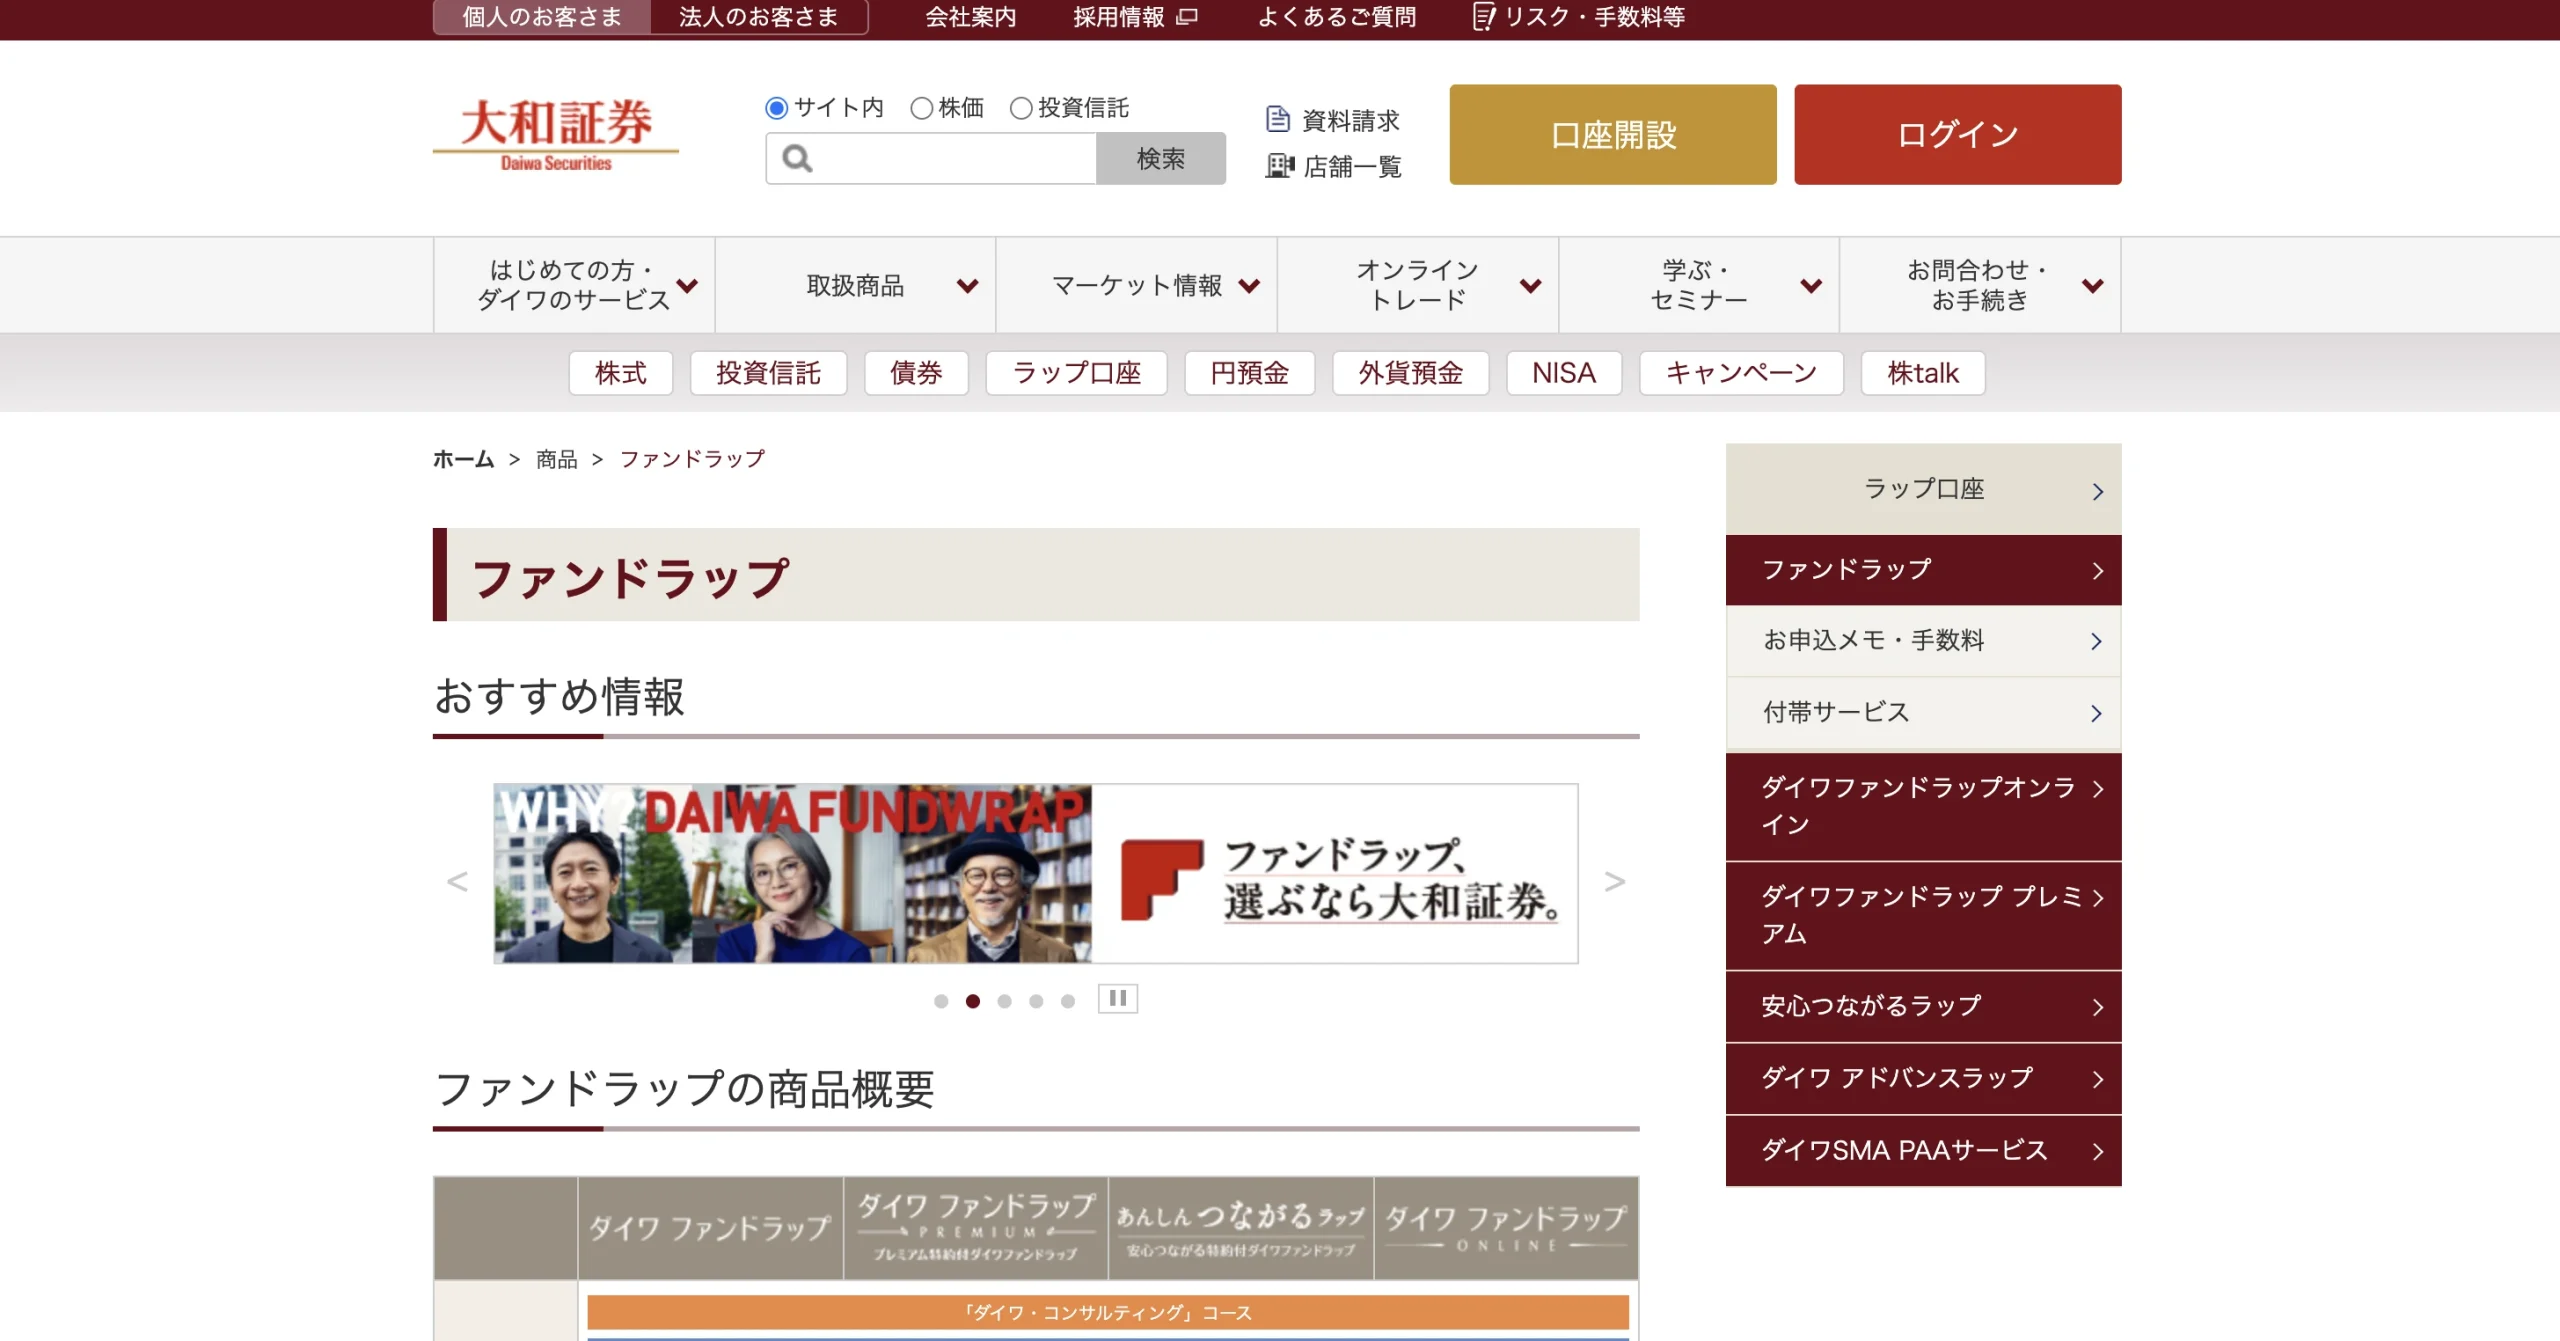Select the サイト内 search radio button
2560x1341 pixels.
point(777,108)
